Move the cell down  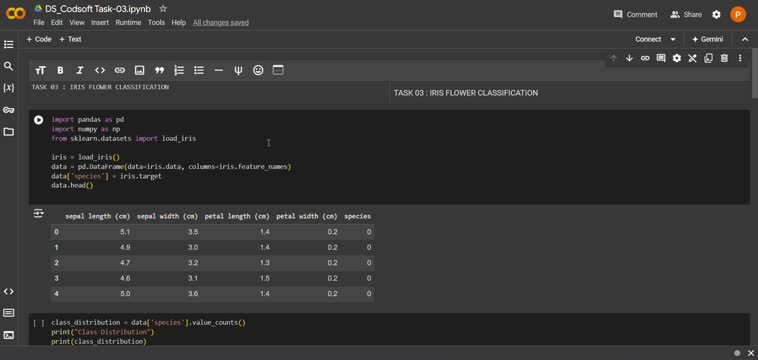pyautogui.click(x=629, y=58)
